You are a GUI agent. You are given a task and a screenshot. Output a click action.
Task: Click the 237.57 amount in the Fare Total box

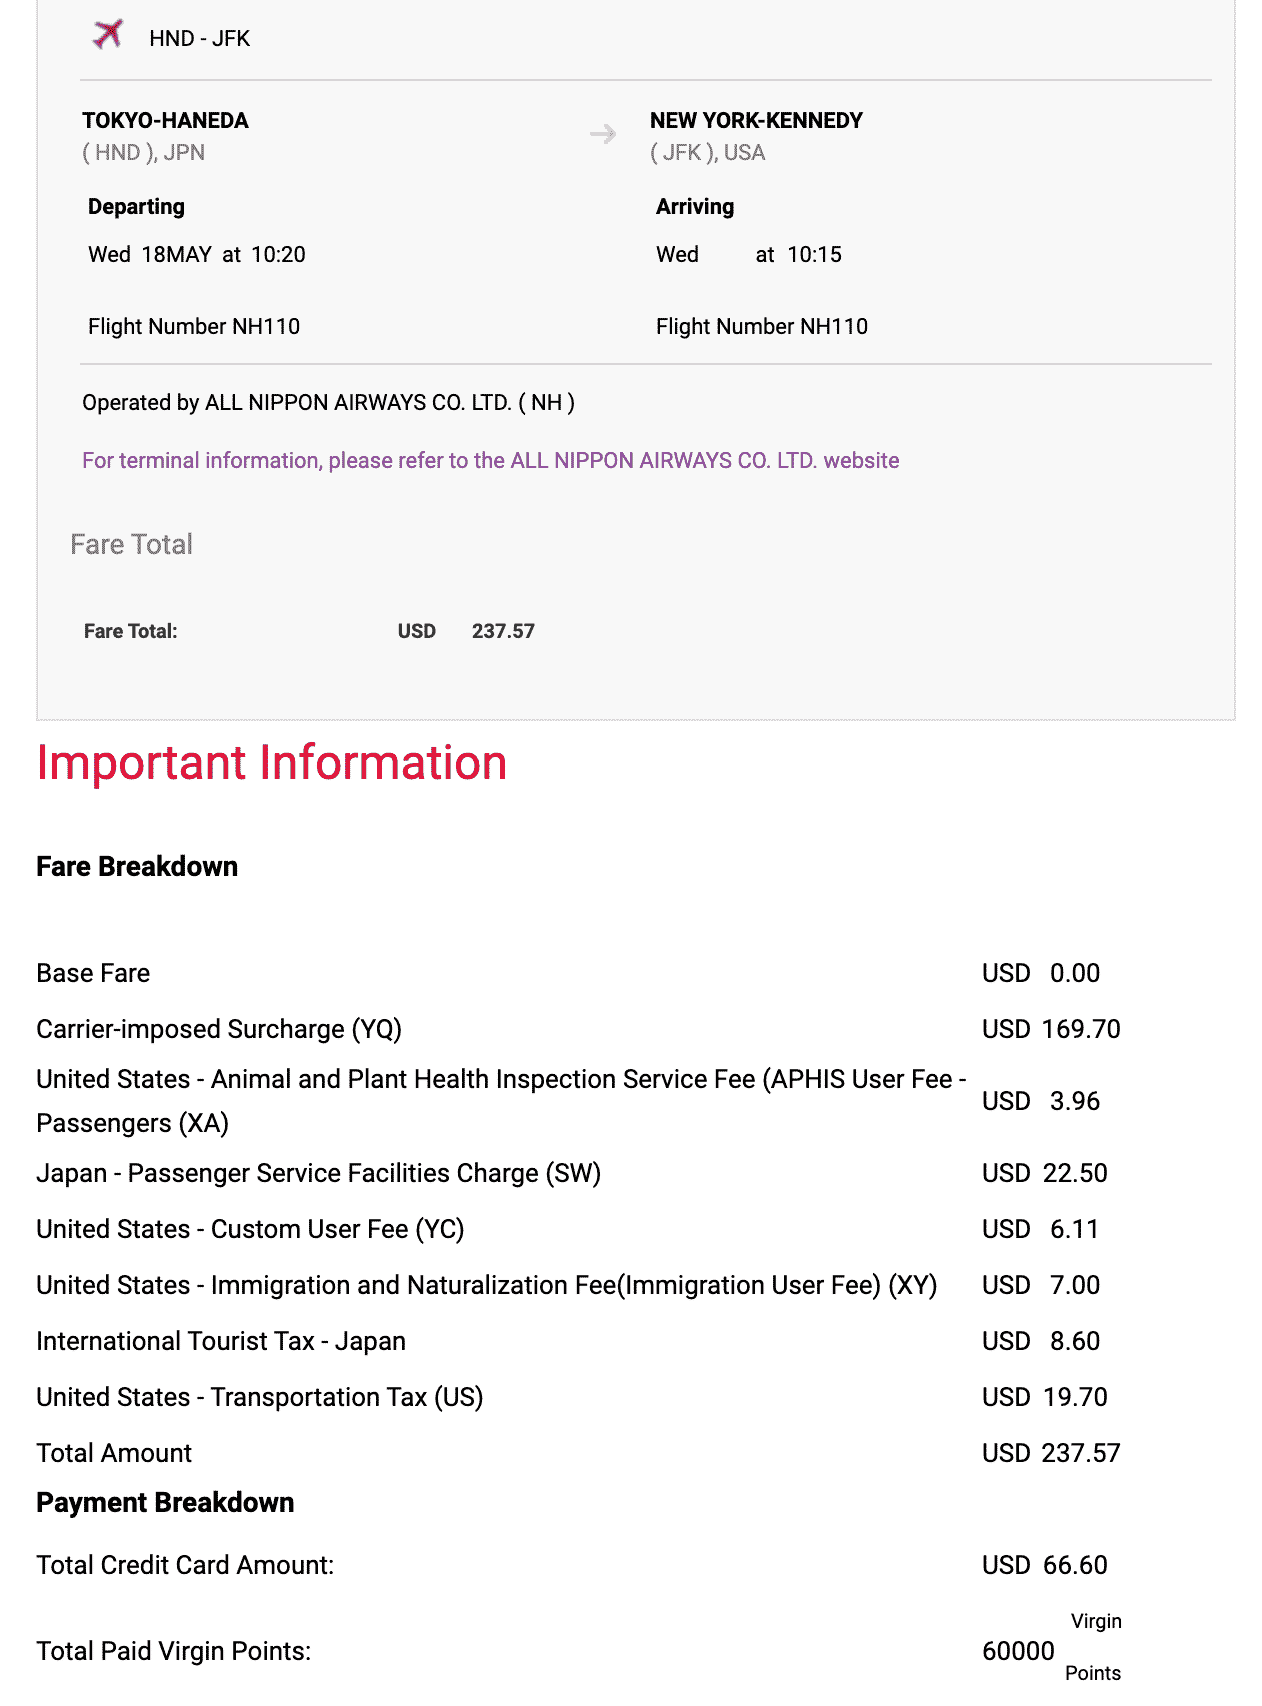coord(503,631)
